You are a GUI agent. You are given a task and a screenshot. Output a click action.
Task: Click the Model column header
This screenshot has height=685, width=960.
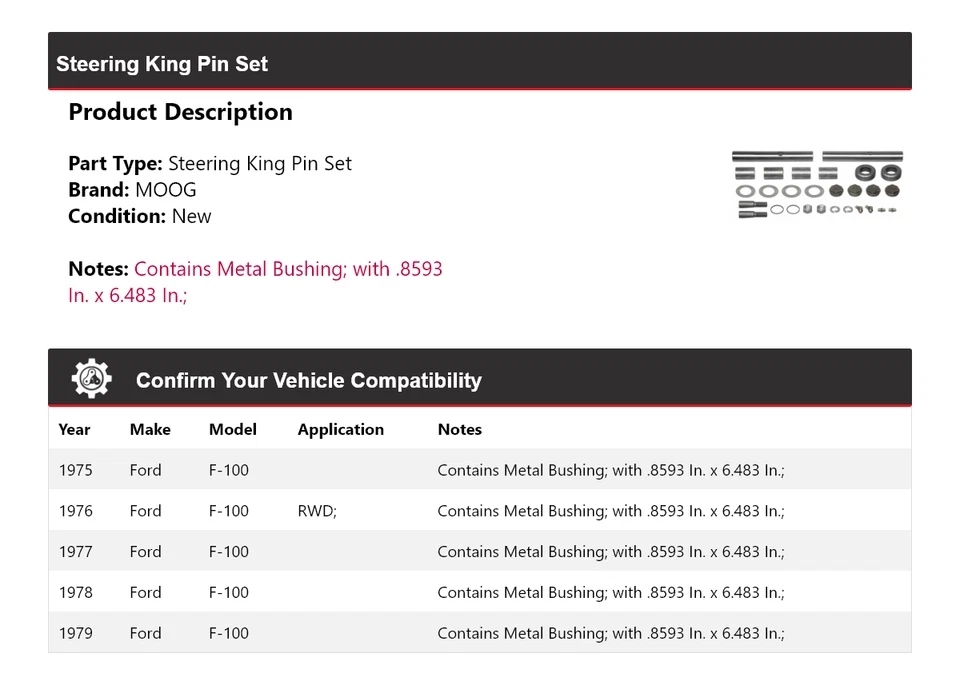[x=232, y=429]
